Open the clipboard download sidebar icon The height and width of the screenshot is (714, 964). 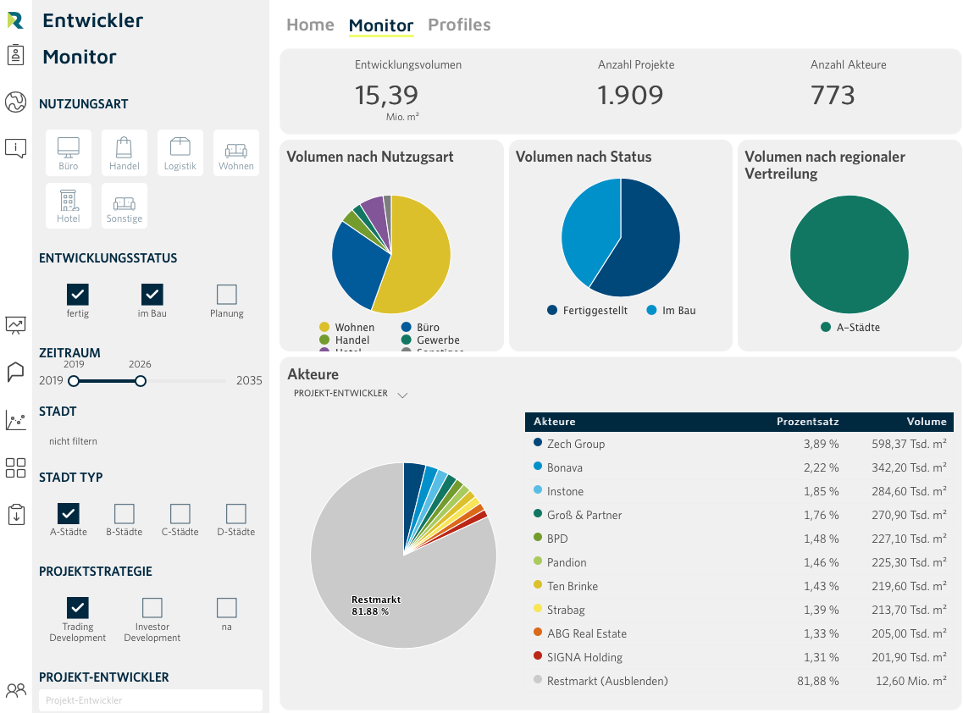coord(16,514)
